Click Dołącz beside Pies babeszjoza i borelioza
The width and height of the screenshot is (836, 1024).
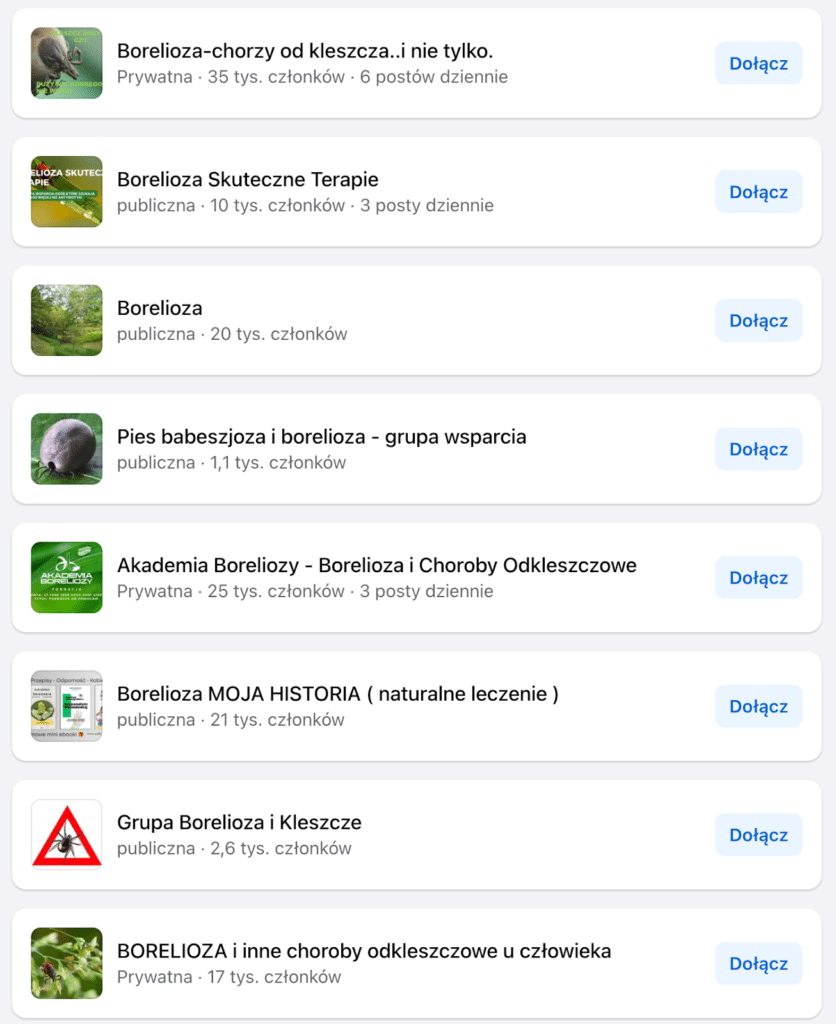click(x=758, y=449)
